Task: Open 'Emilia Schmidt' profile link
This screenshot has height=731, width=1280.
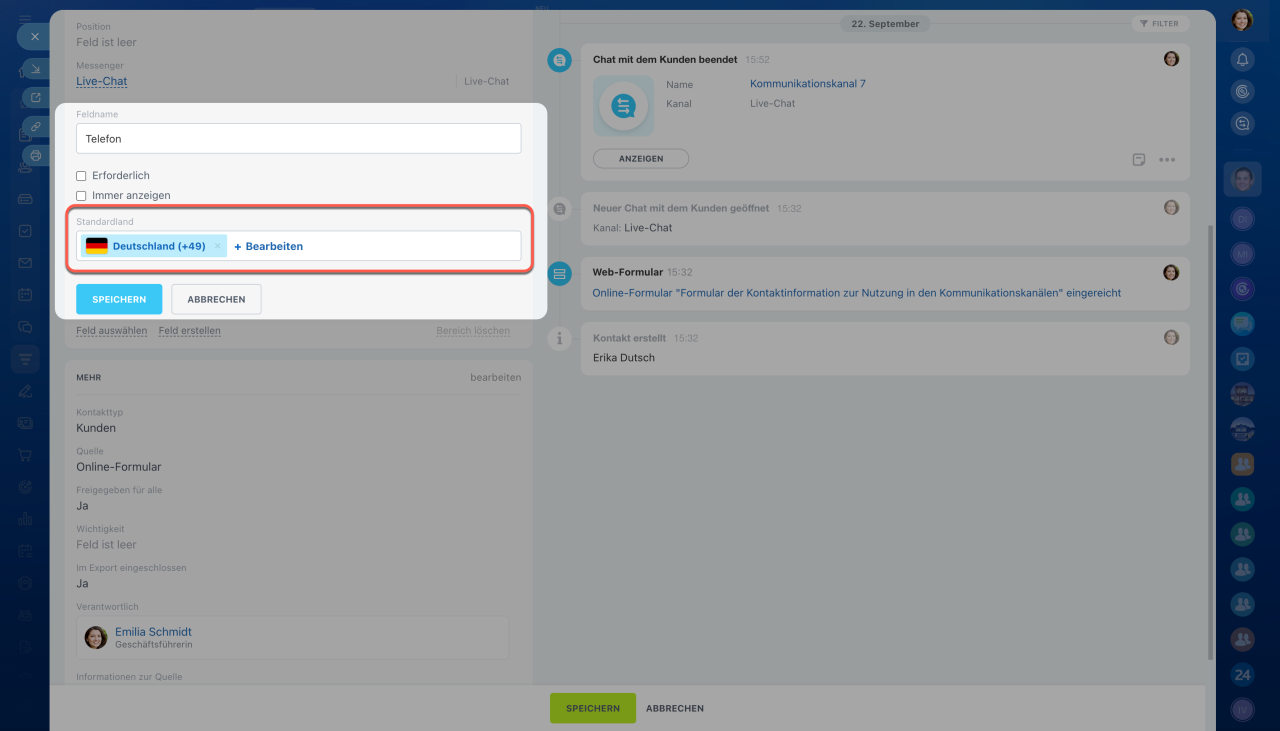Action: (x=153, y=632)
